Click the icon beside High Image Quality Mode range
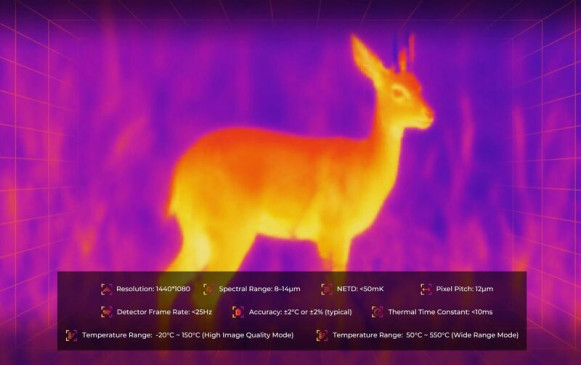Screen dimensions: 581x365 72,335
